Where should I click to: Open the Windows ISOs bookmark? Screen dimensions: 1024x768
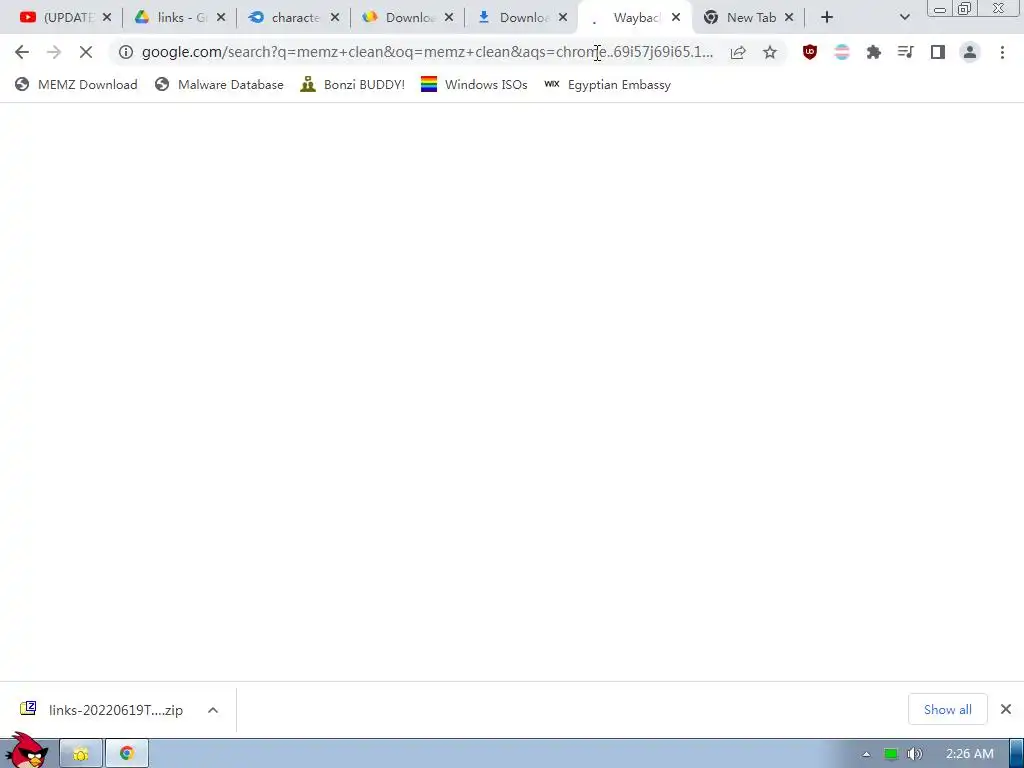click(474, 84)
